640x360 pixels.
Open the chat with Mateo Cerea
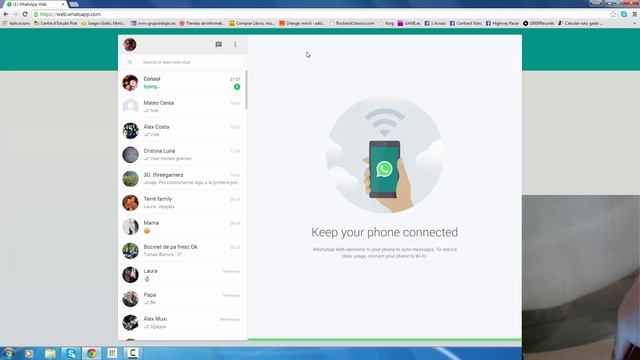[182, 107]
